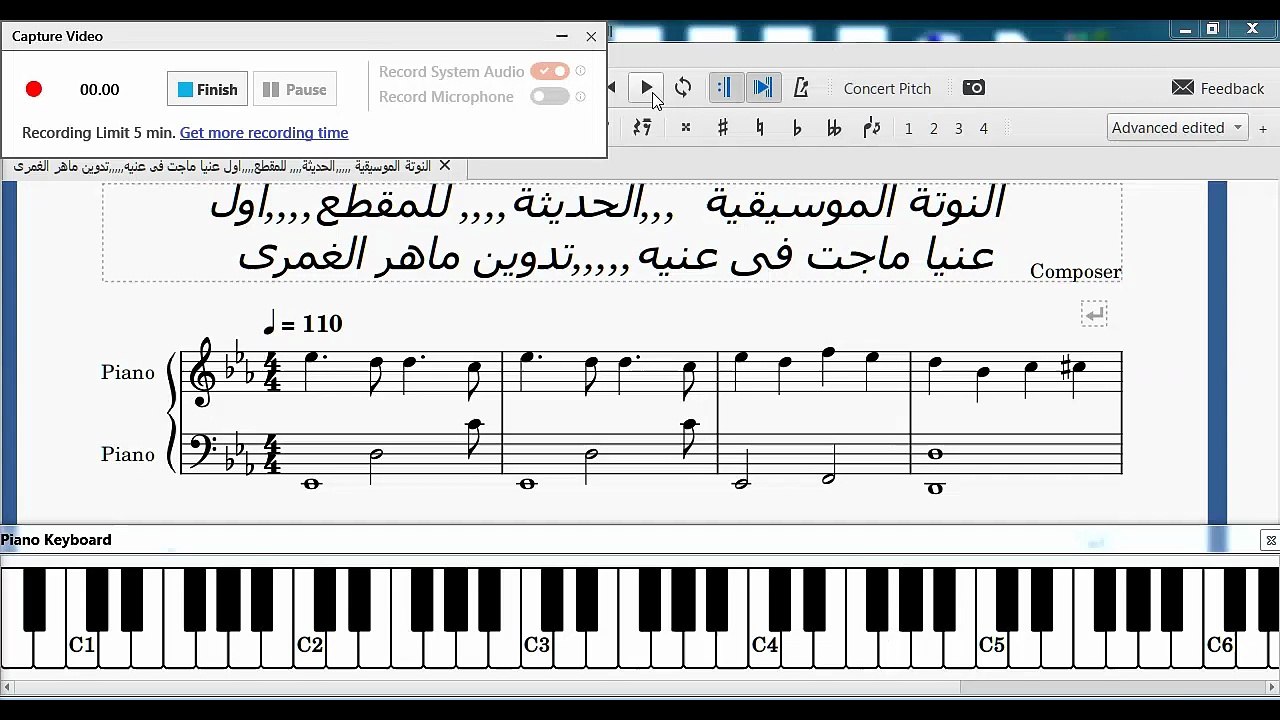Click Pause in Capture Video
Screen dimensions: 1280x720
click(x=294, y=89)
